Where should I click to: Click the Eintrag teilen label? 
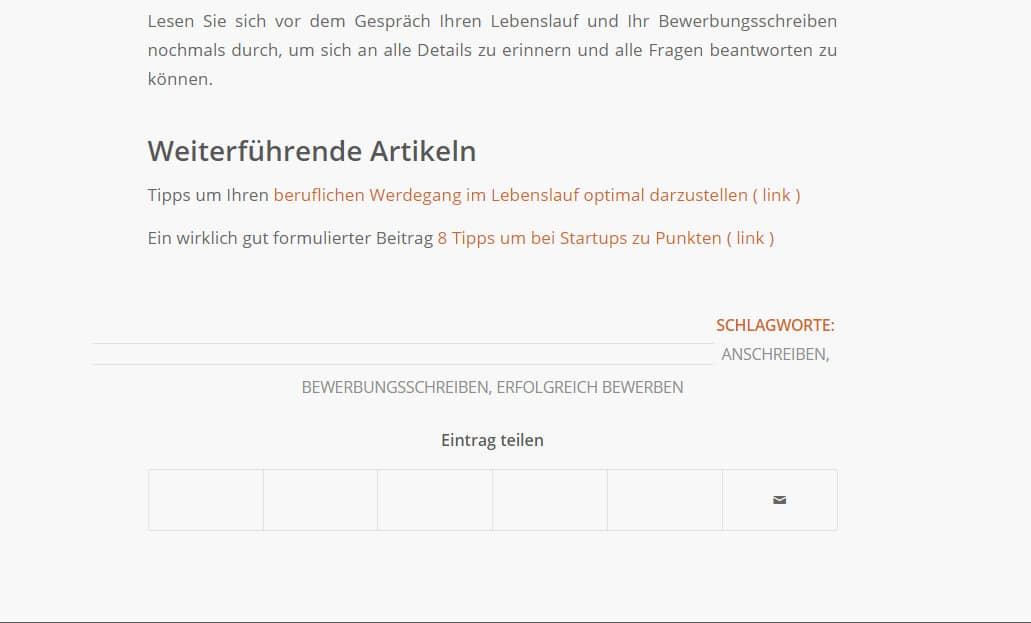[x=492, y=440]
